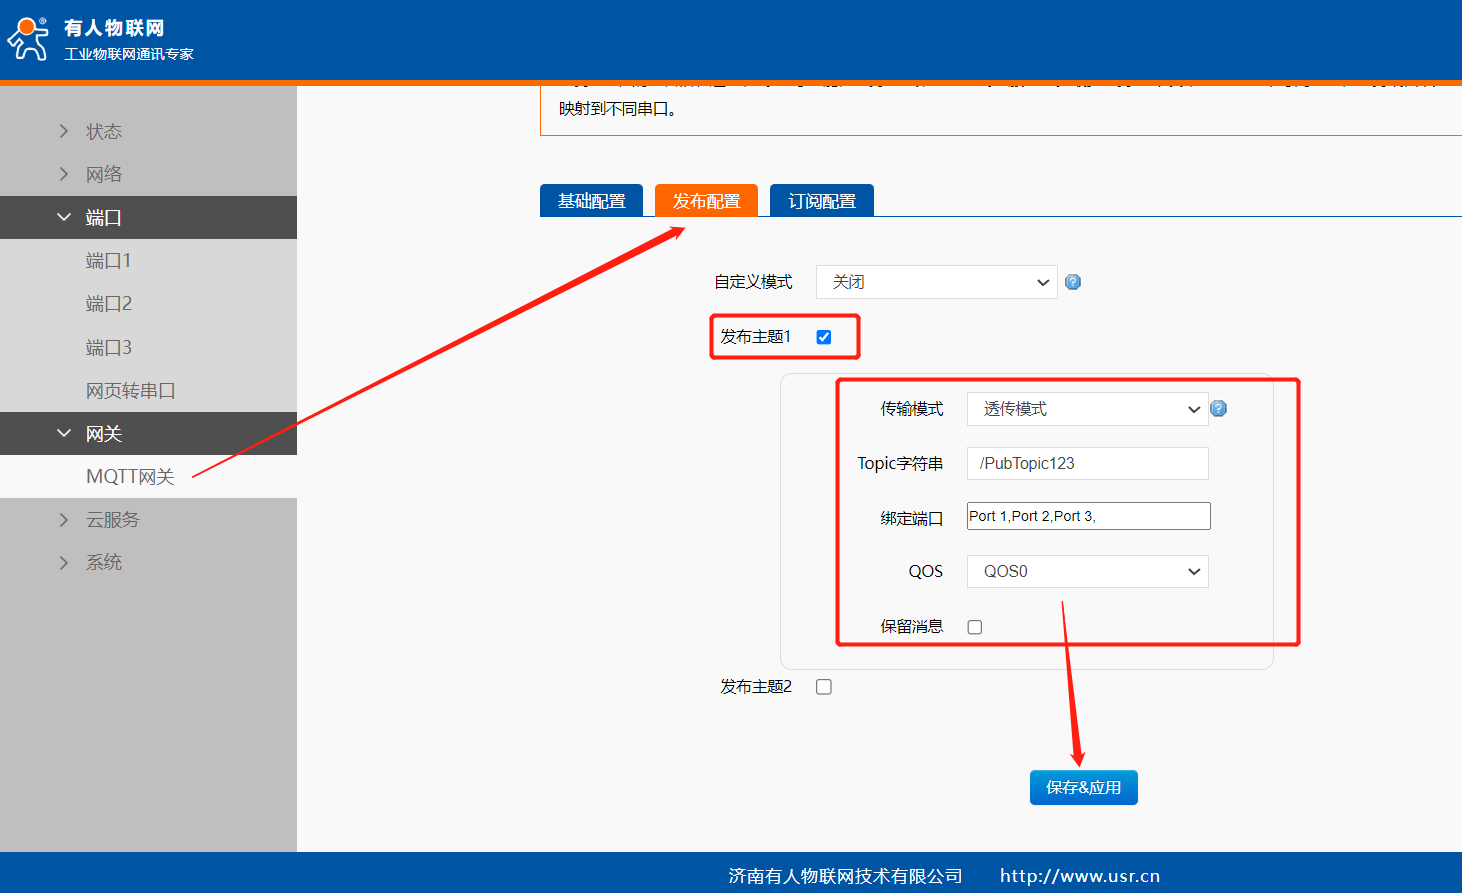Image resolution: width=1462 pixels, height=893 pixels.
Task: Open the http://www.usr.cn footer link
Action: coord(1080,876)
